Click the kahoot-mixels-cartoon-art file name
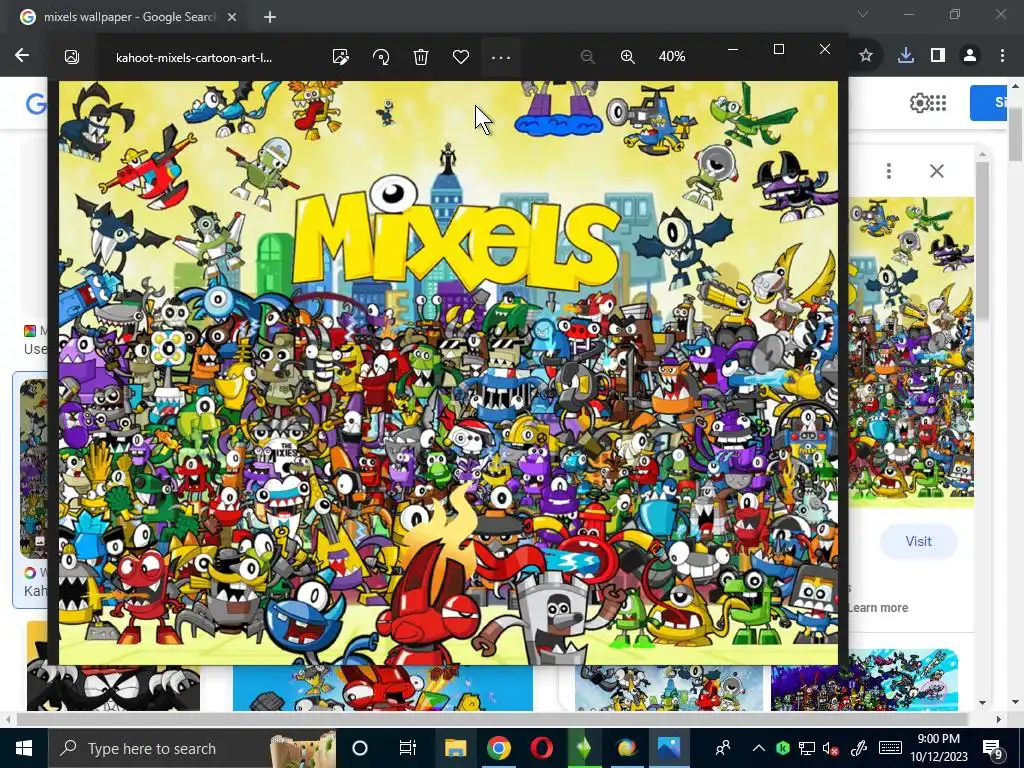 [193, 57]
